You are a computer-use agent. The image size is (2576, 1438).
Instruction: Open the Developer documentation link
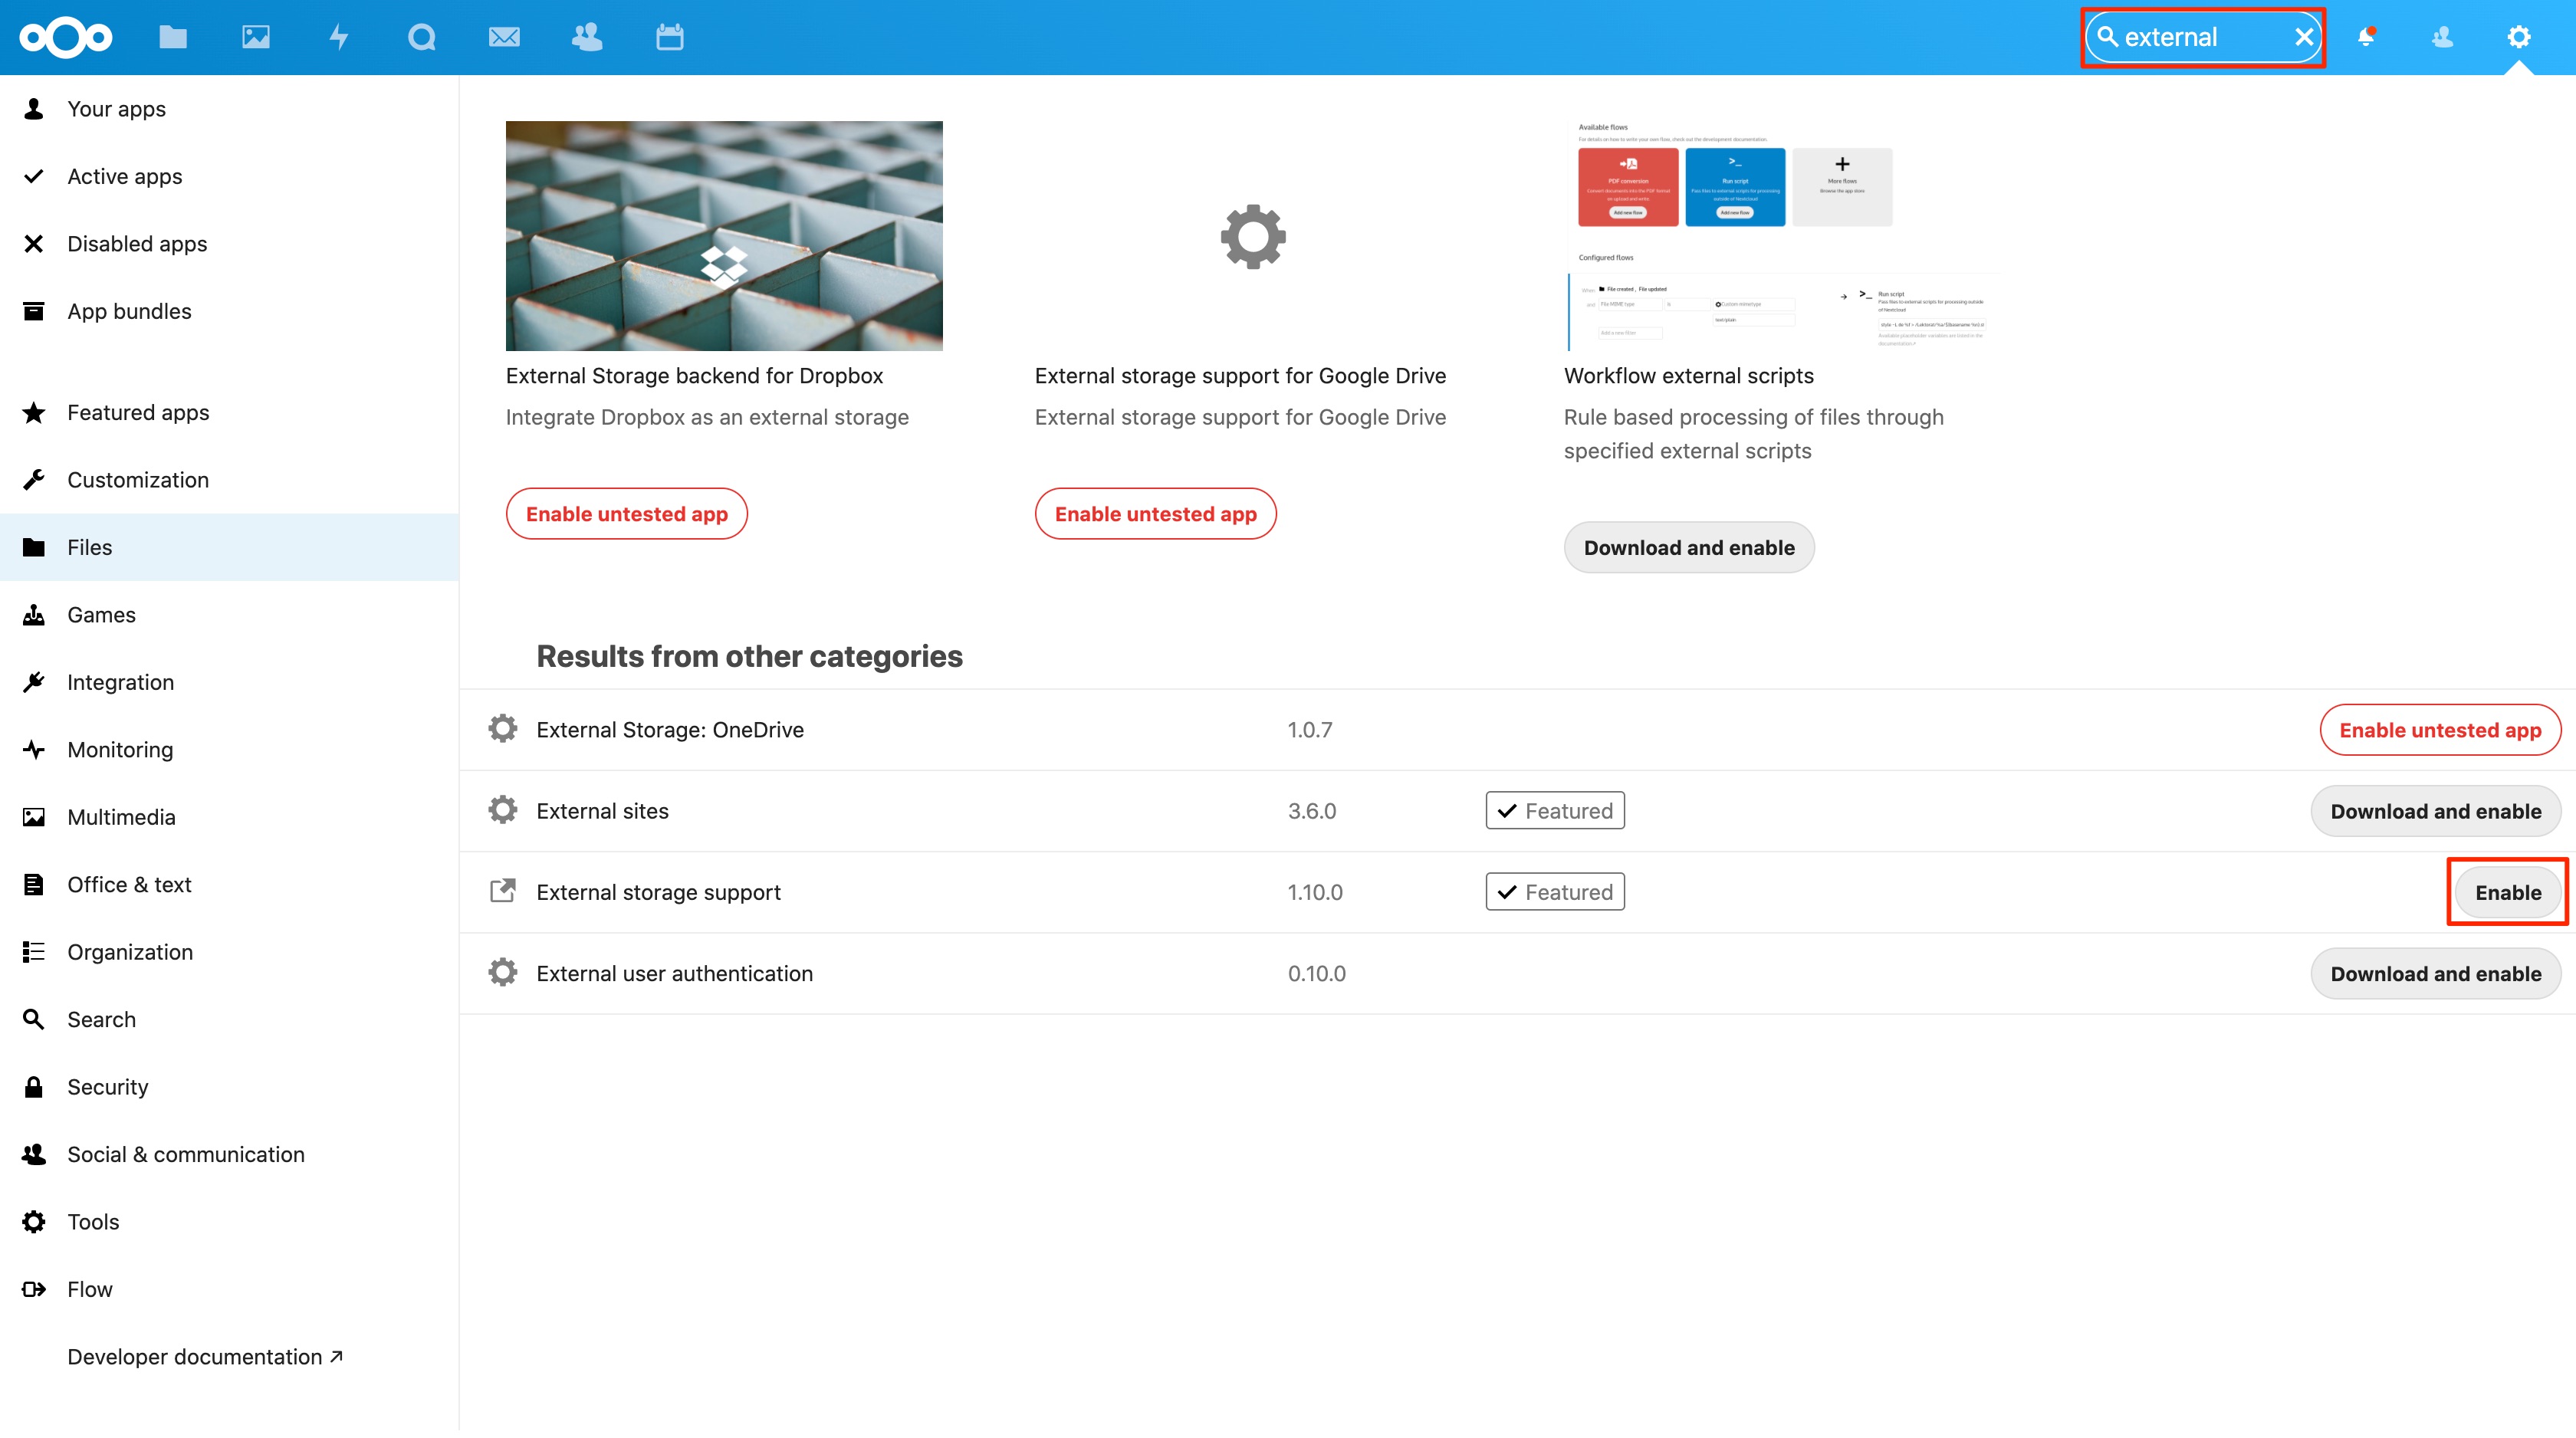(x=205, y=1357)
